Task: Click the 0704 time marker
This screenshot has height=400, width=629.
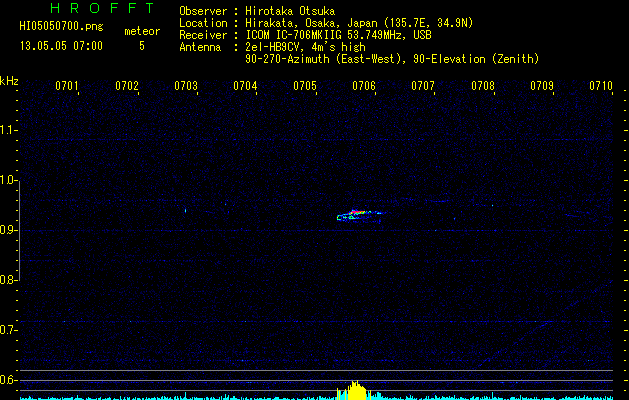Action: (245, 86)
